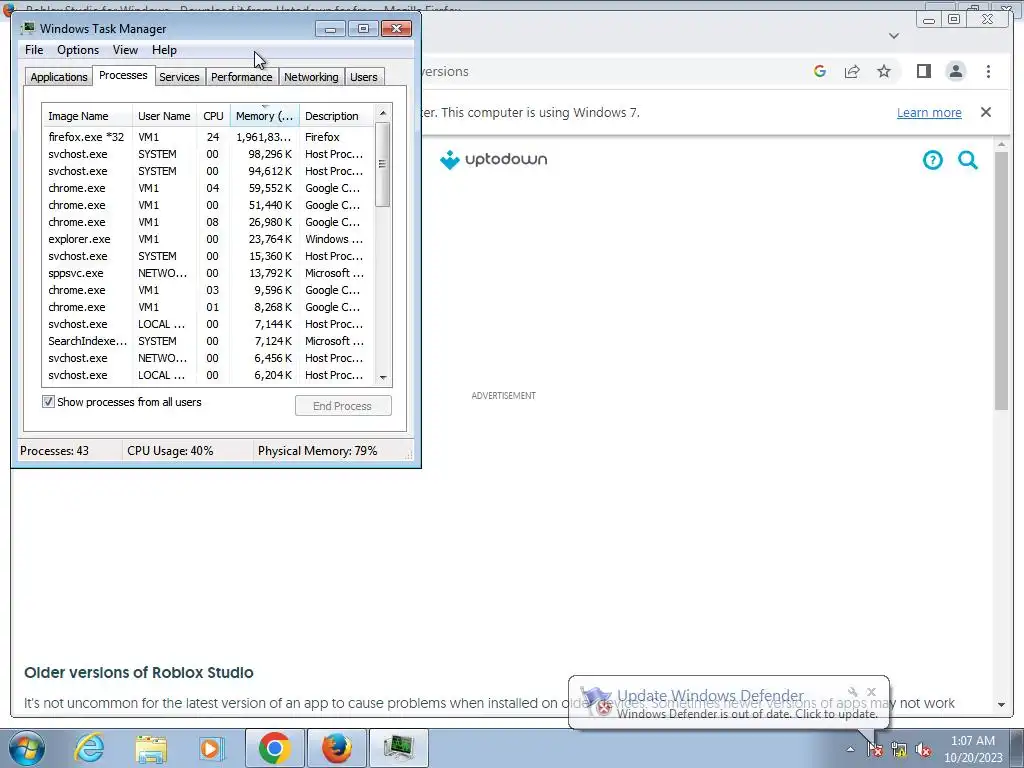Click the Task Manager taskbar button
The height and width of the screenshot is (768, 1024).
(x=399, y=748)
